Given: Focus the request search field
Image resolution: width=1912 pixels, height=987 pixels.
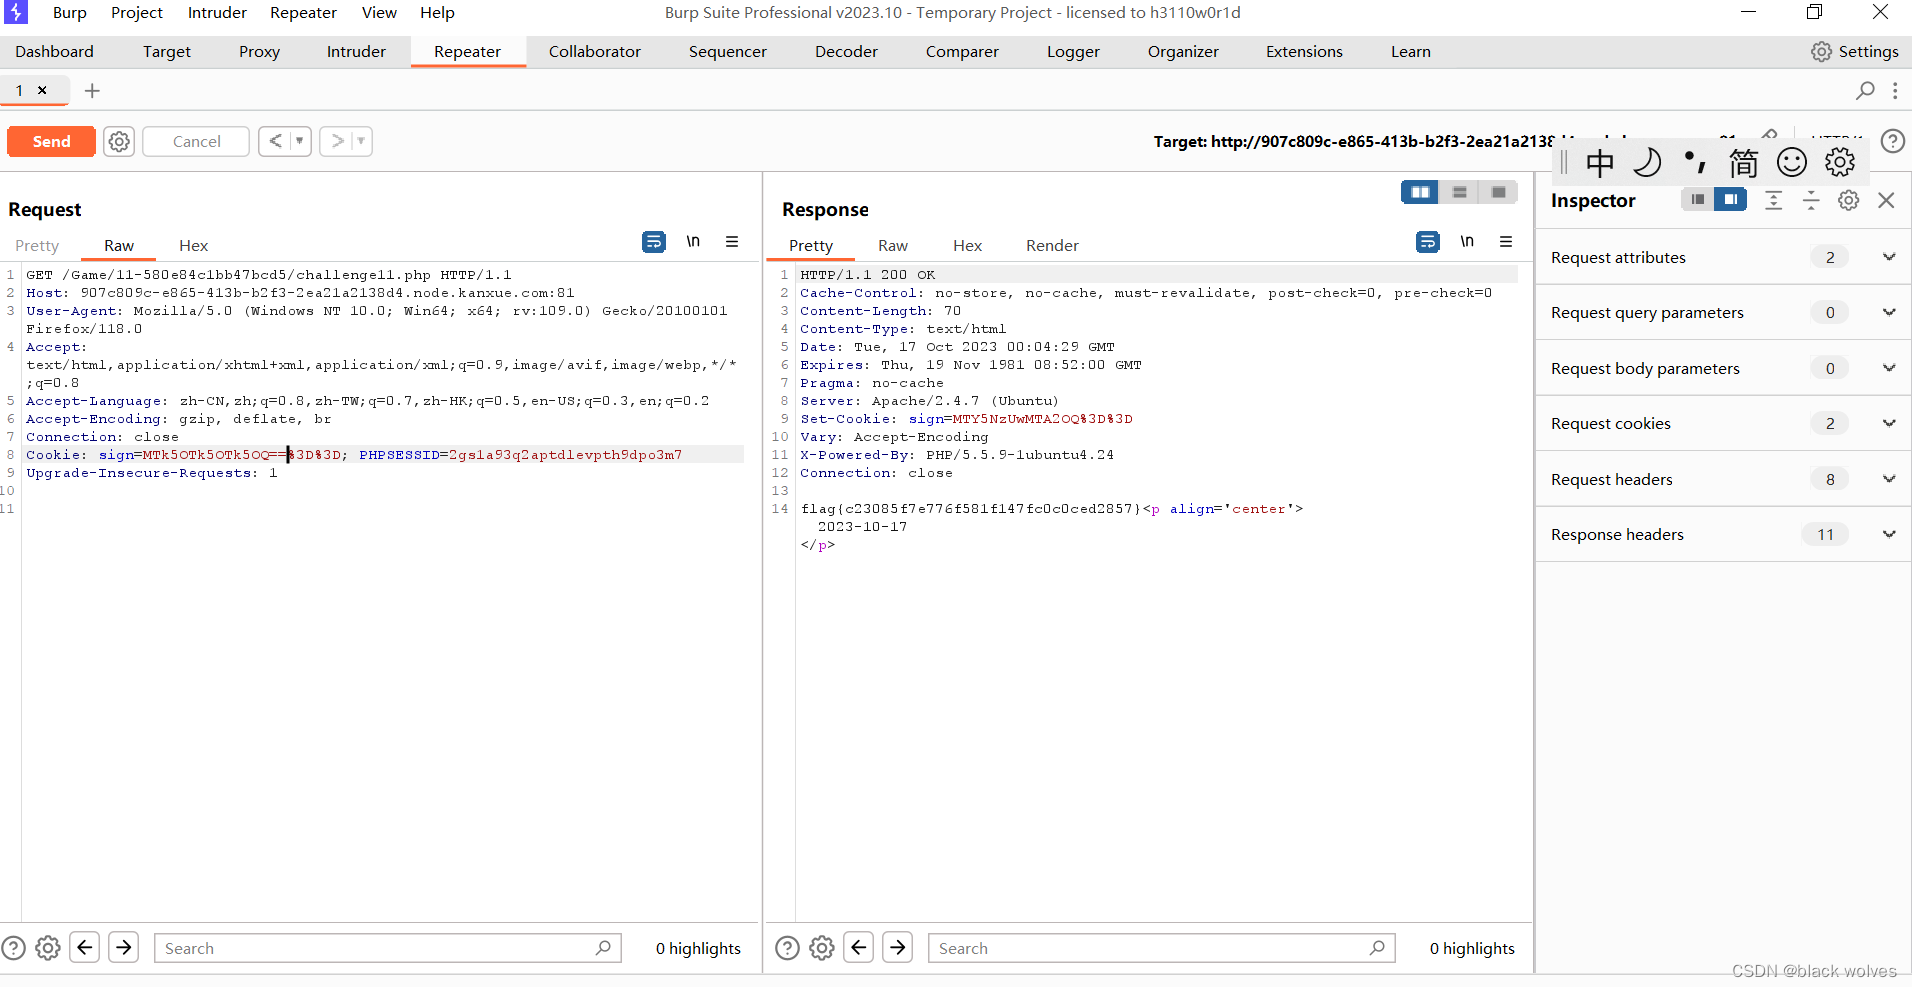Looking at the screenshot, I should click(387, 948).
